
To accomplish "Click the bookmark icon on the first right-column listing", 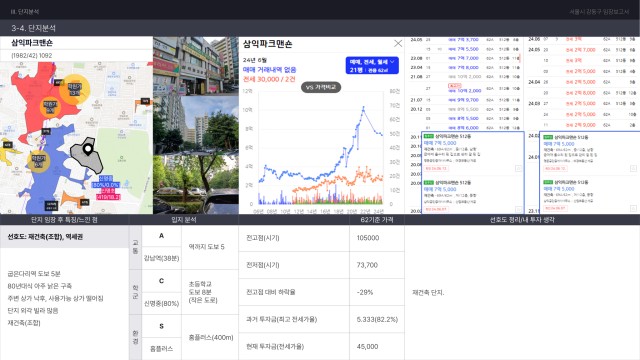I will click(633, 168).
